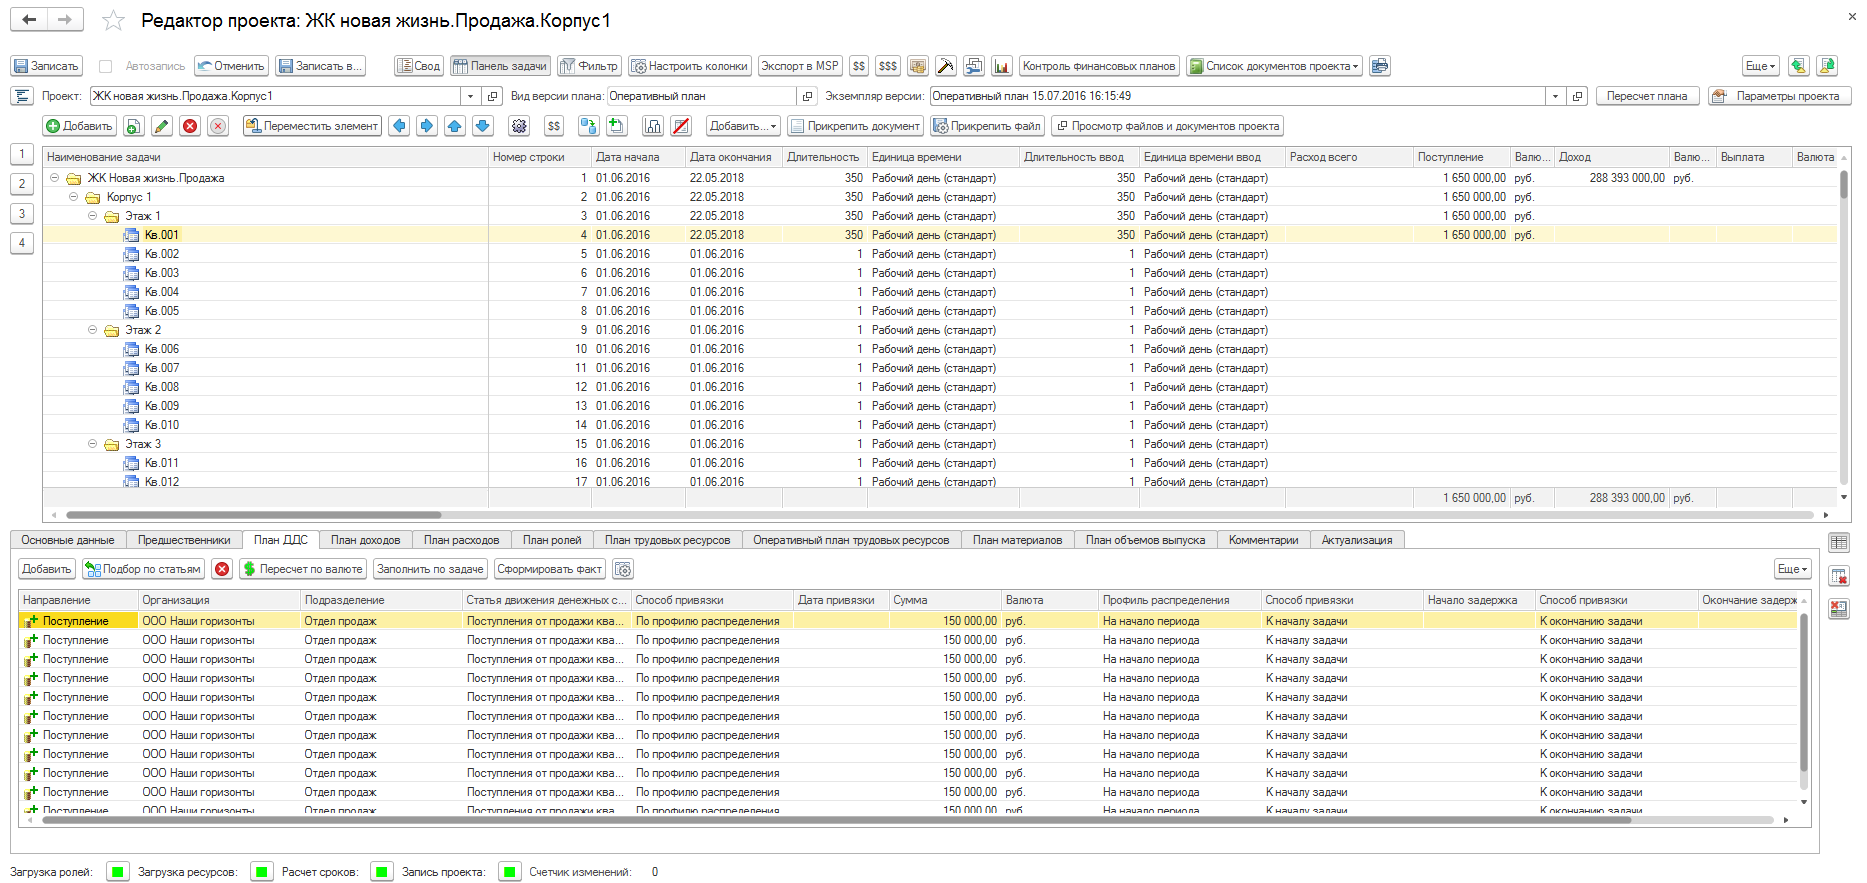Image resolution: width=1867 pixels, height=883 pixels.
Task: Move task up with blue arrow
Action: (x=455, y=126)
